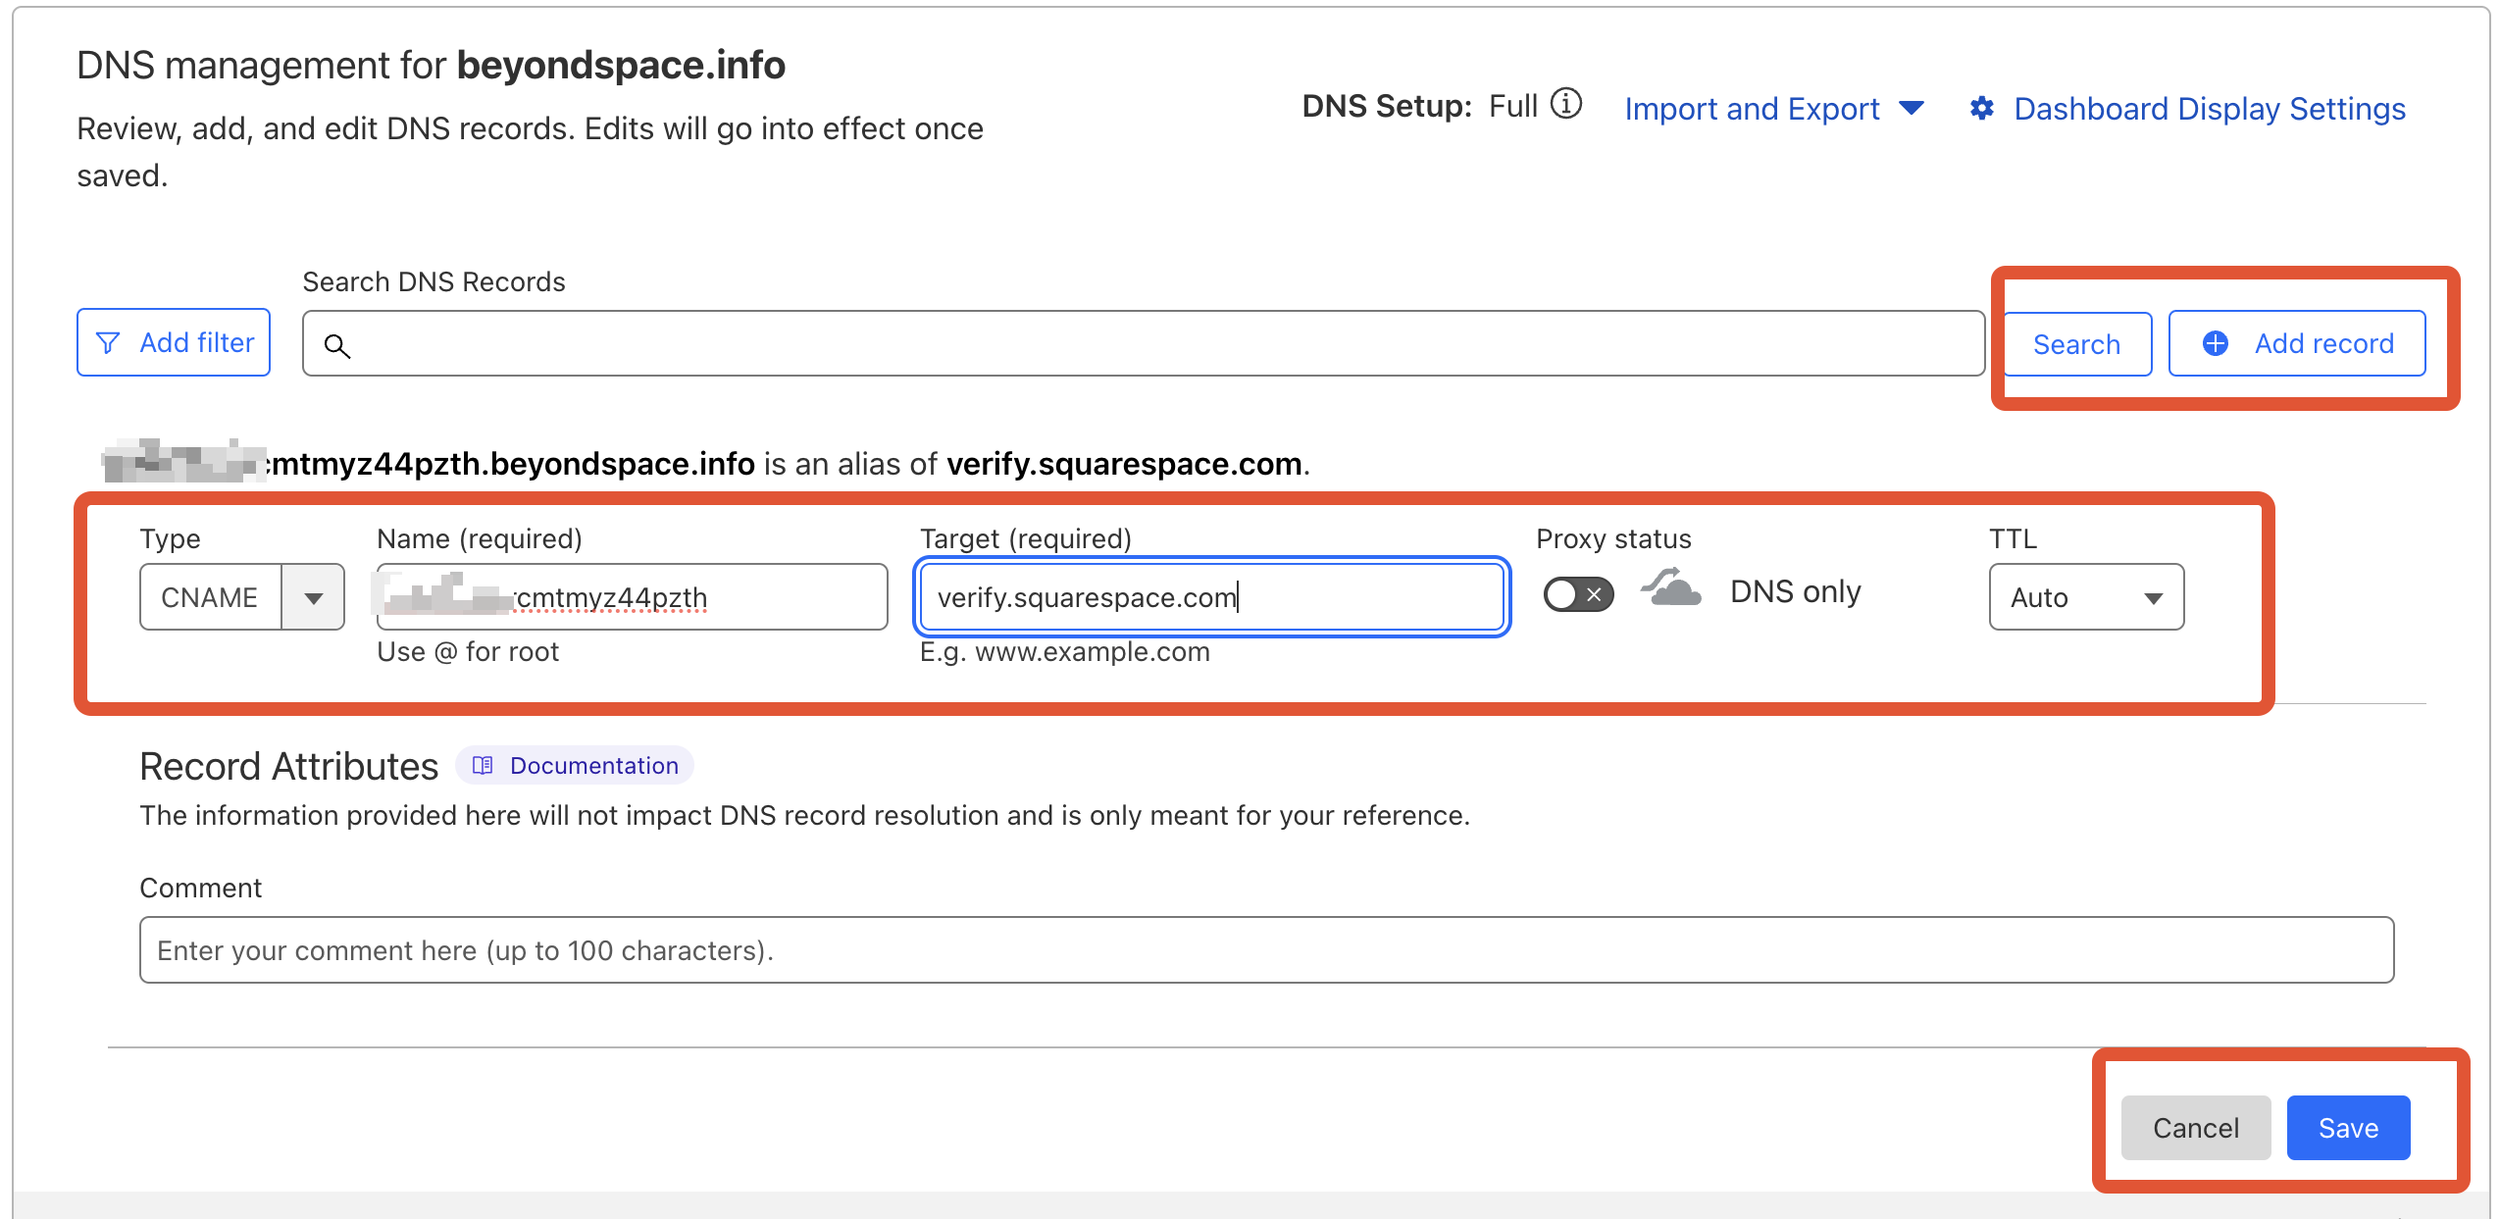This screenshot has height=1219, width=2500.
Task: Click the proxy cloud icon near DNS only
Action: tap(1671, 592)
